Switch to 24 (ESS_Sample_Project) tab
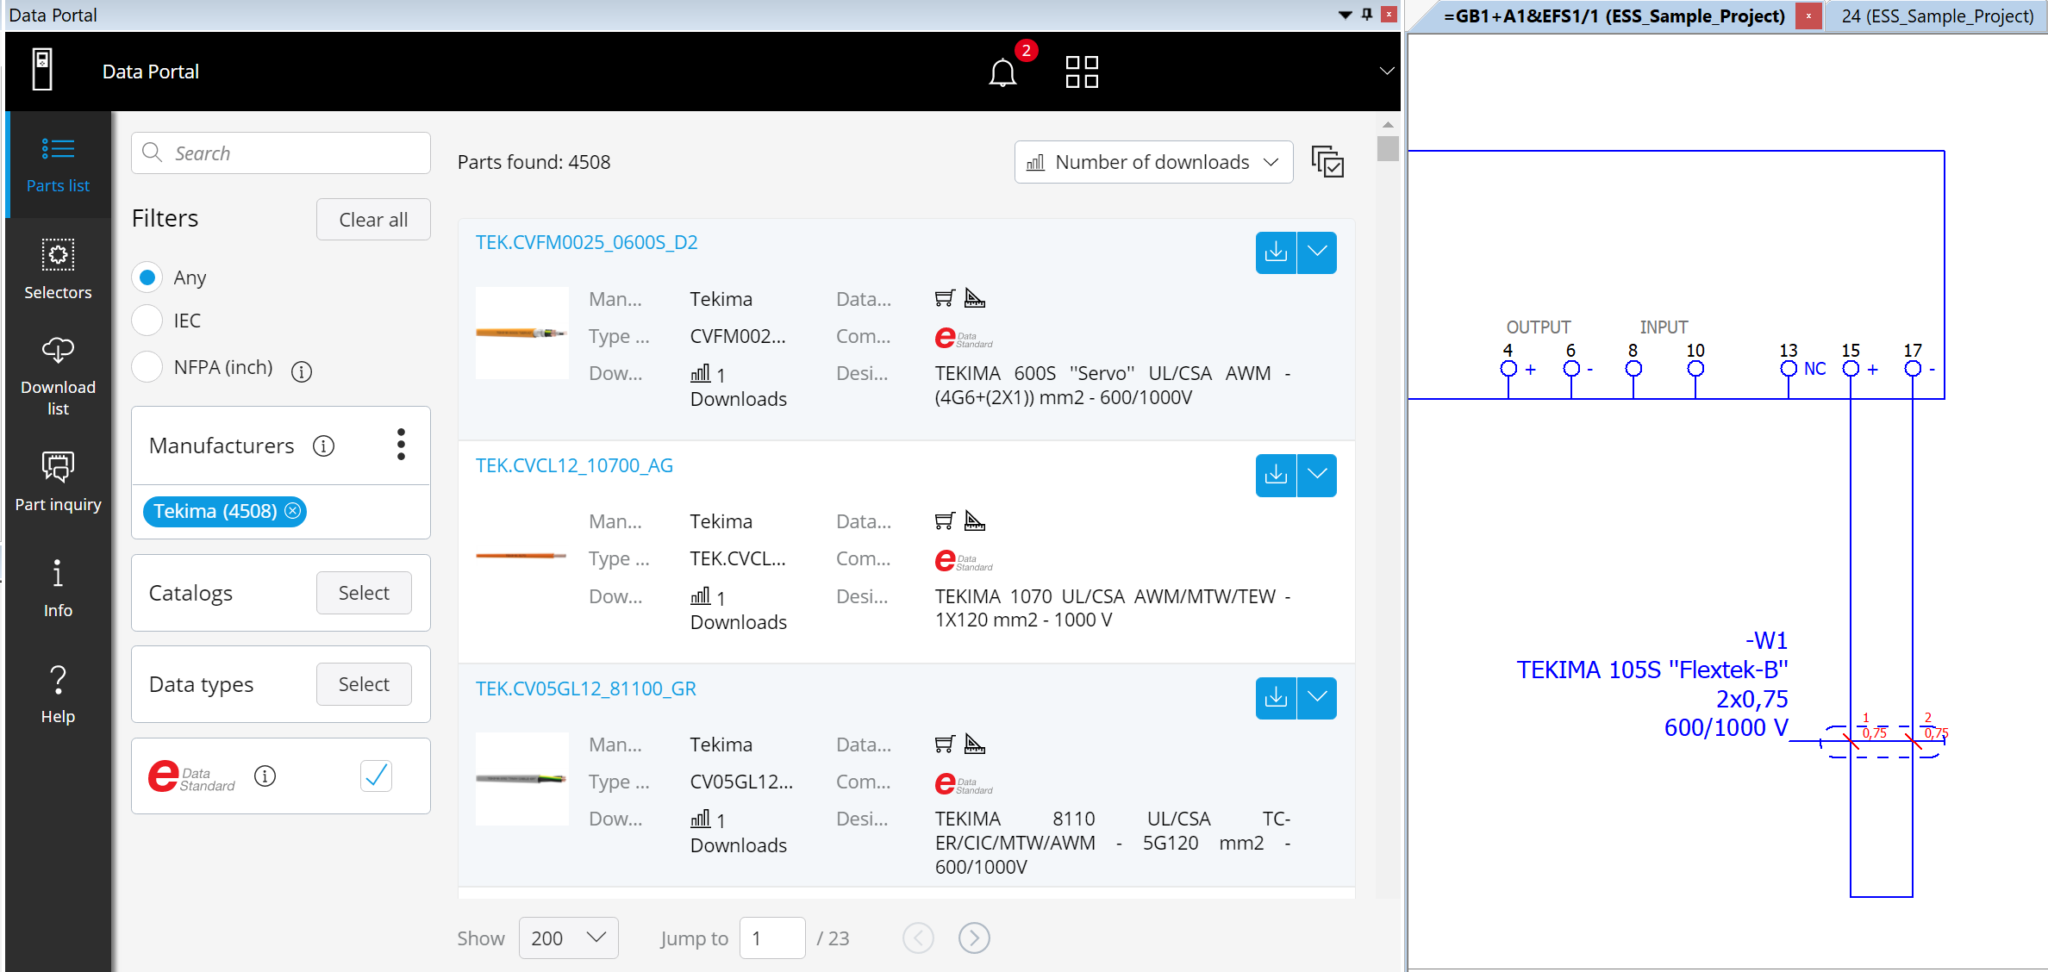Image resolution: width=2048 pixels, height=972 pixels. (1937, 16)
